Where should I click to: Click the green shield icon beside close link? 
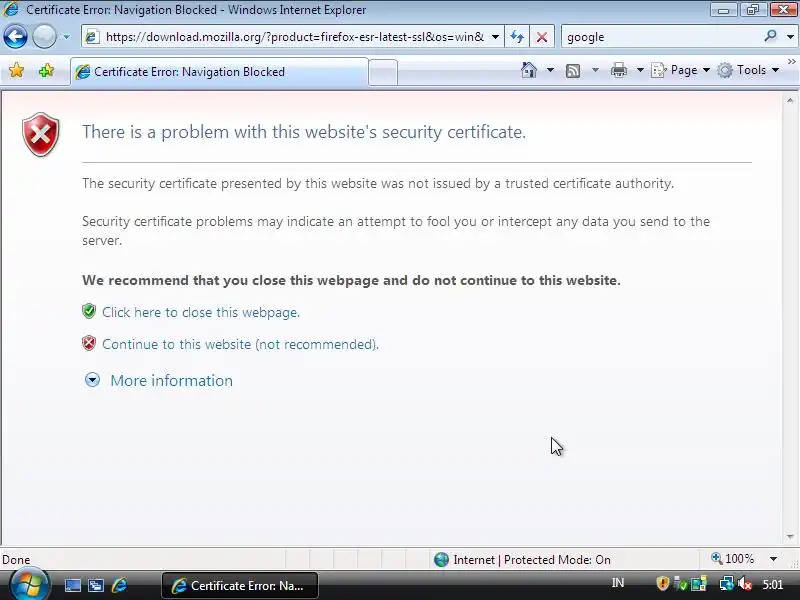pos(89,311)
